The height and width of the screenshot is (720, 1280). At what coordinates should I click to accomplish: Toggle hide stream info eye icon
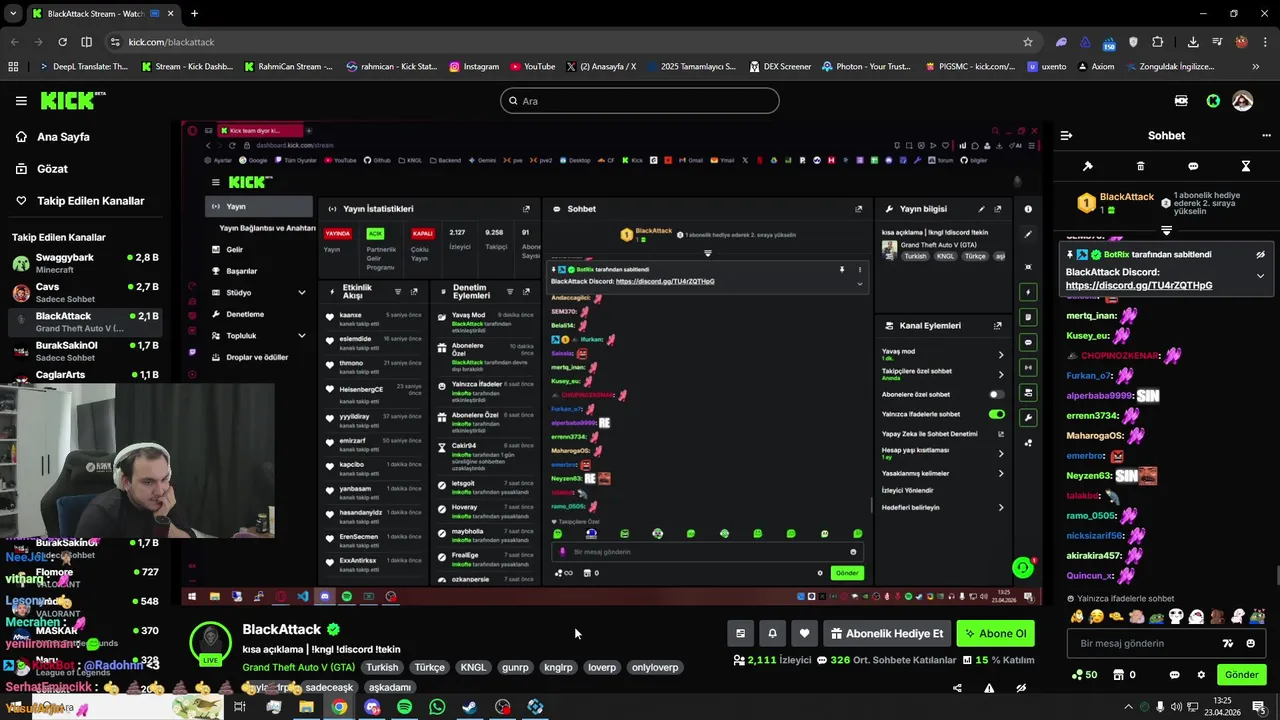[x=1021, y=688]
